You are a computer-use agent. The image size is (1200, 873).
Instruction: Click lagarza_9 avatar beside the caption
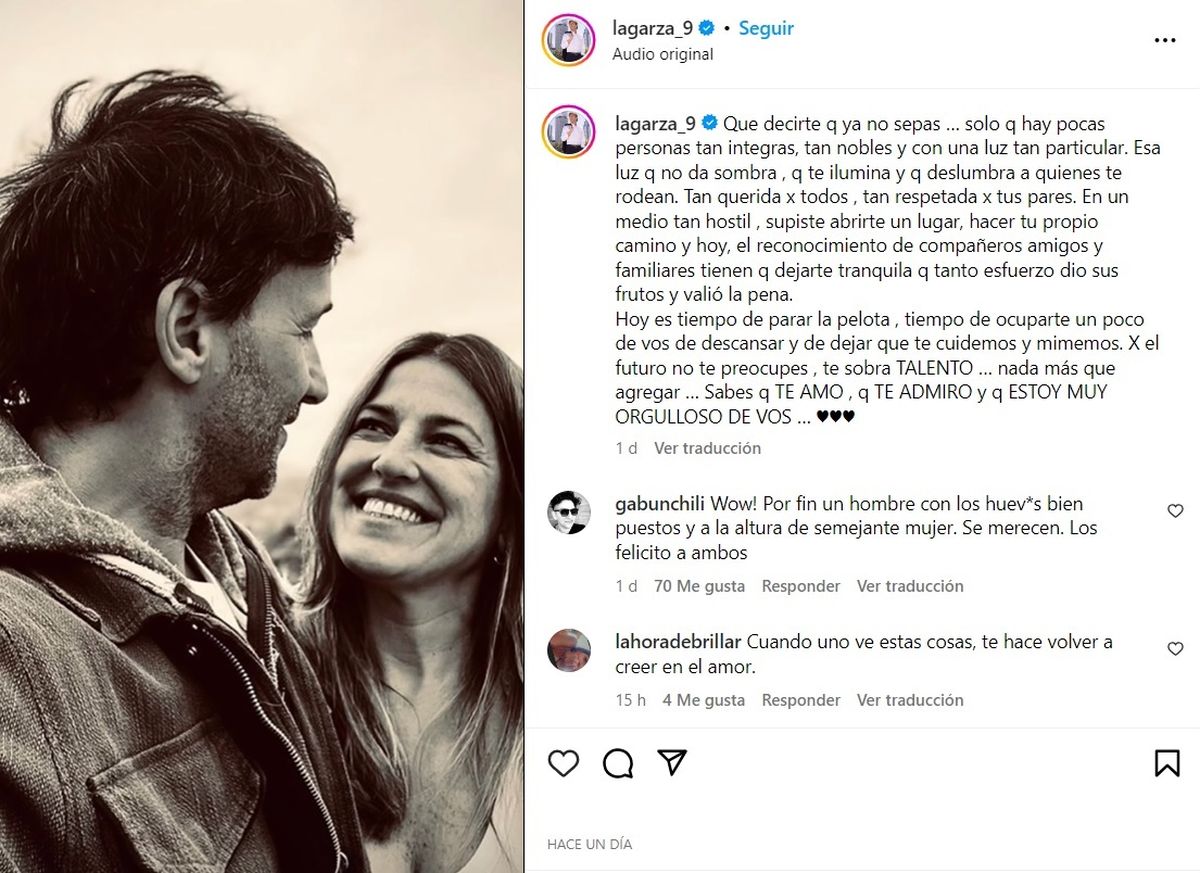(569, 132)
